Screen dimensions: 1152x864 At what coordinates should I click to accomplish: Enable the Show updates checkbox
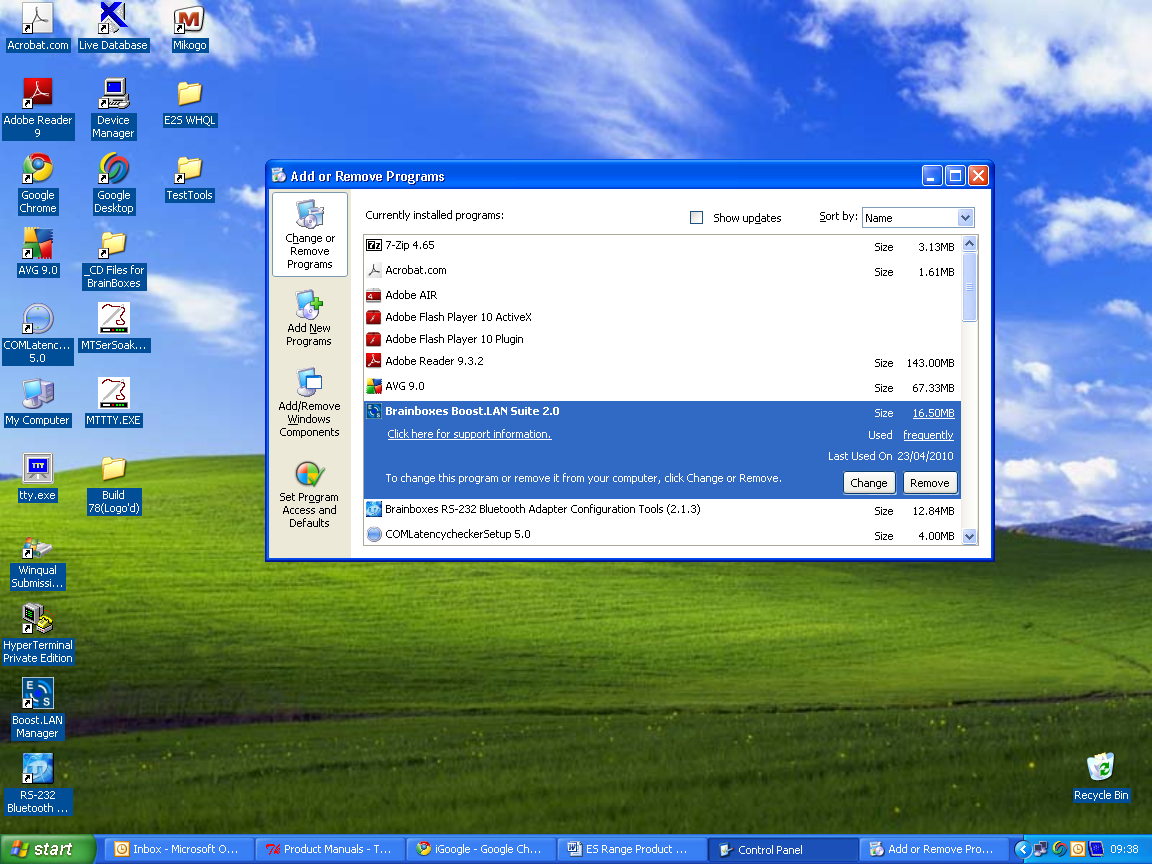(x=696, y=217)
